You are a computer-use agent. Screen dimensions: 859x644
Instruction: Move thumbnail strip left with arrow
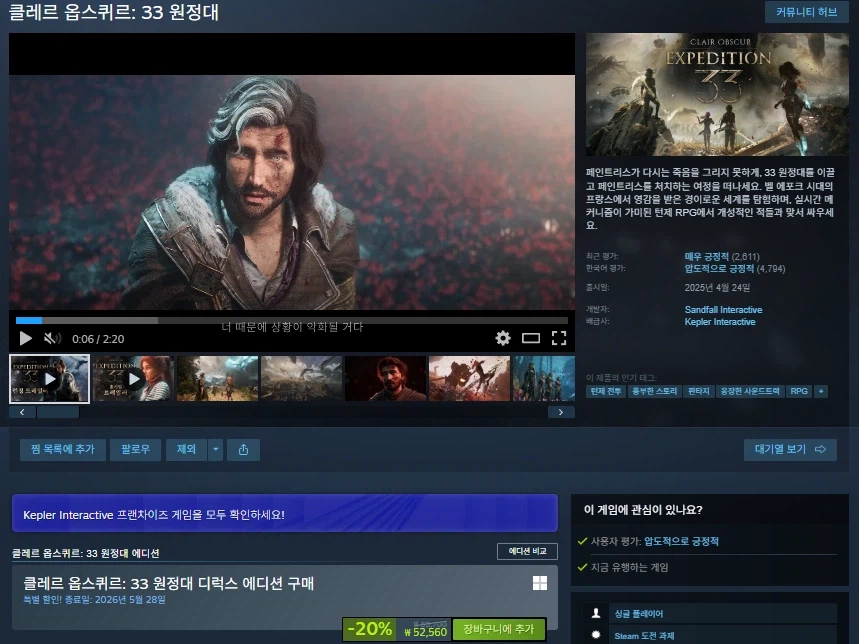tap(22, 412)
